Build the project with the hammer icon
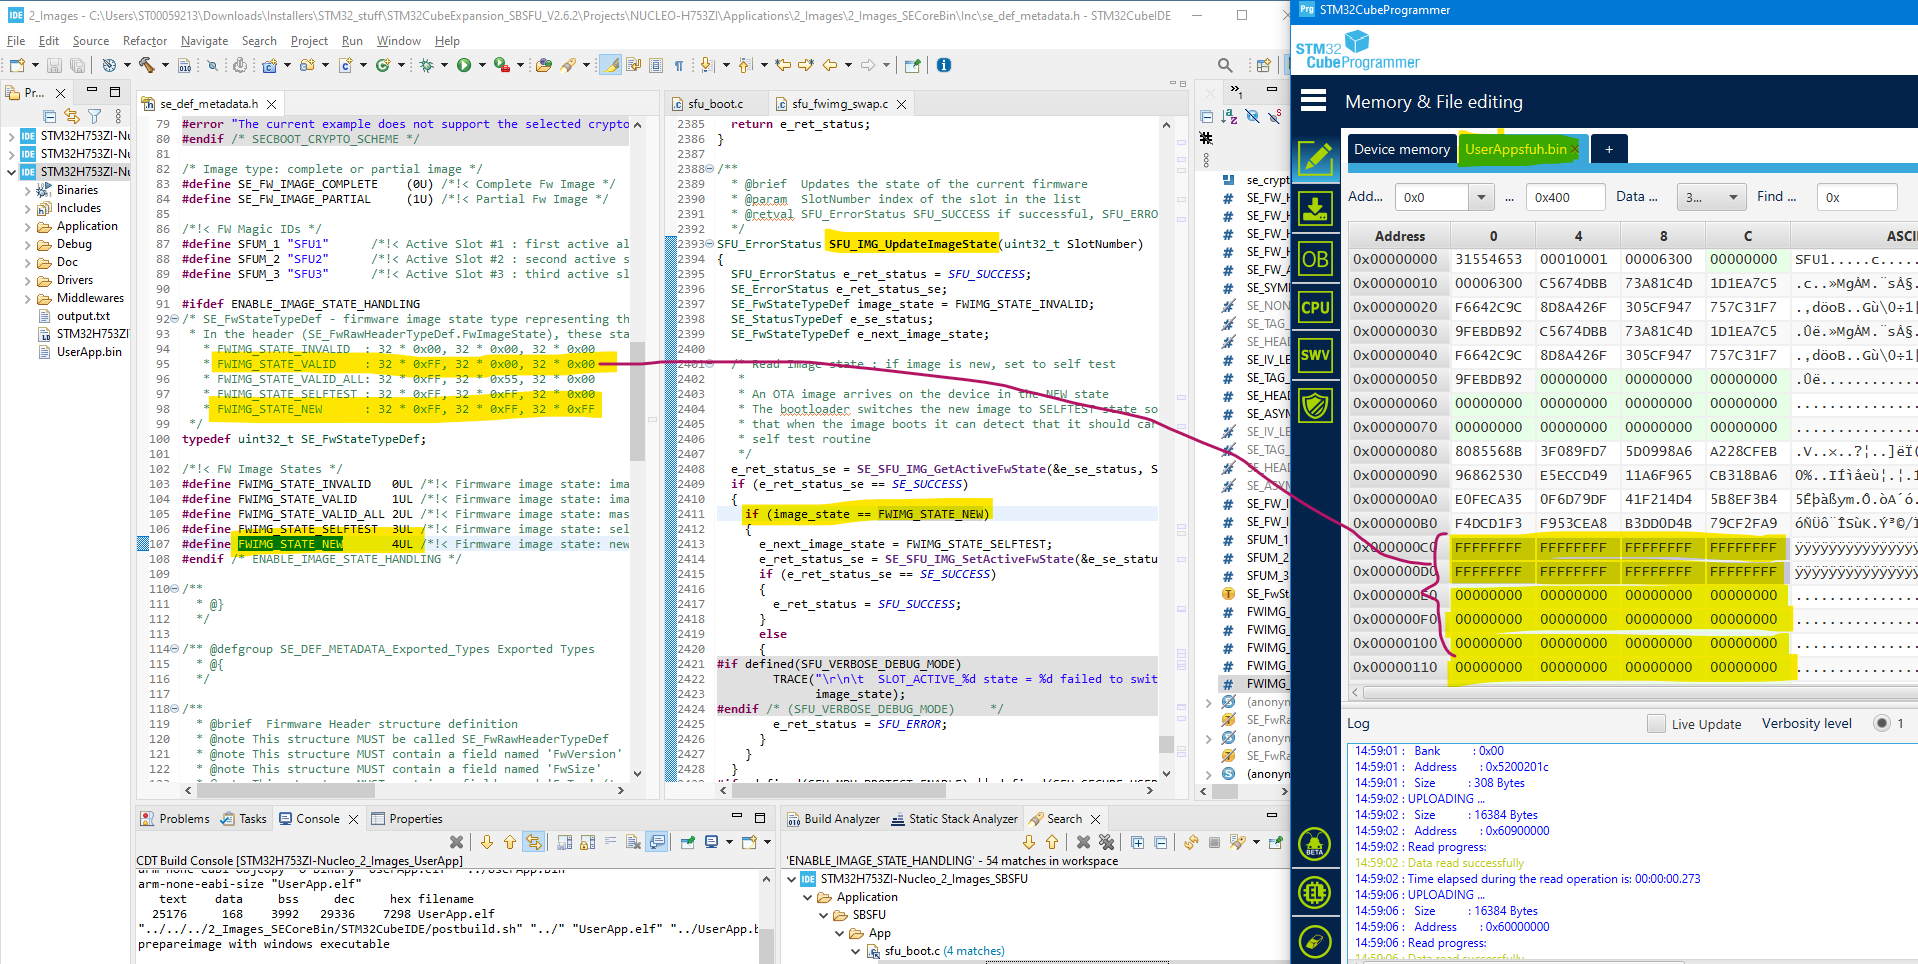The image size is (1918, 964). pyautogui.click(x=148, y=64)
